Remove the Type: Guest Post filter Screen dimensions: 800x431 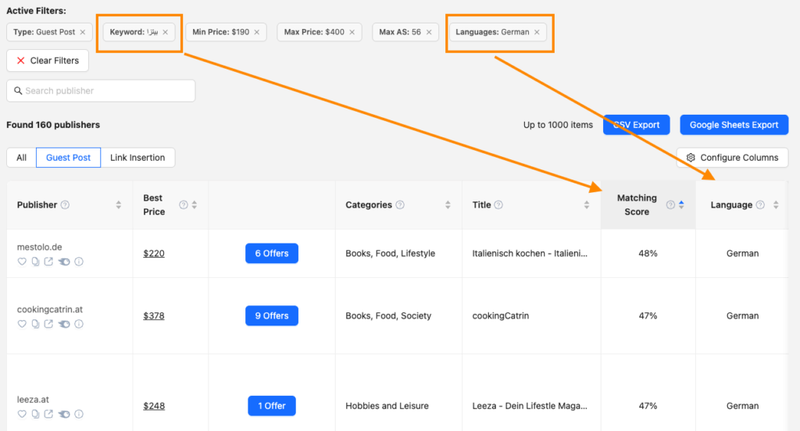[x=83, y=32]
